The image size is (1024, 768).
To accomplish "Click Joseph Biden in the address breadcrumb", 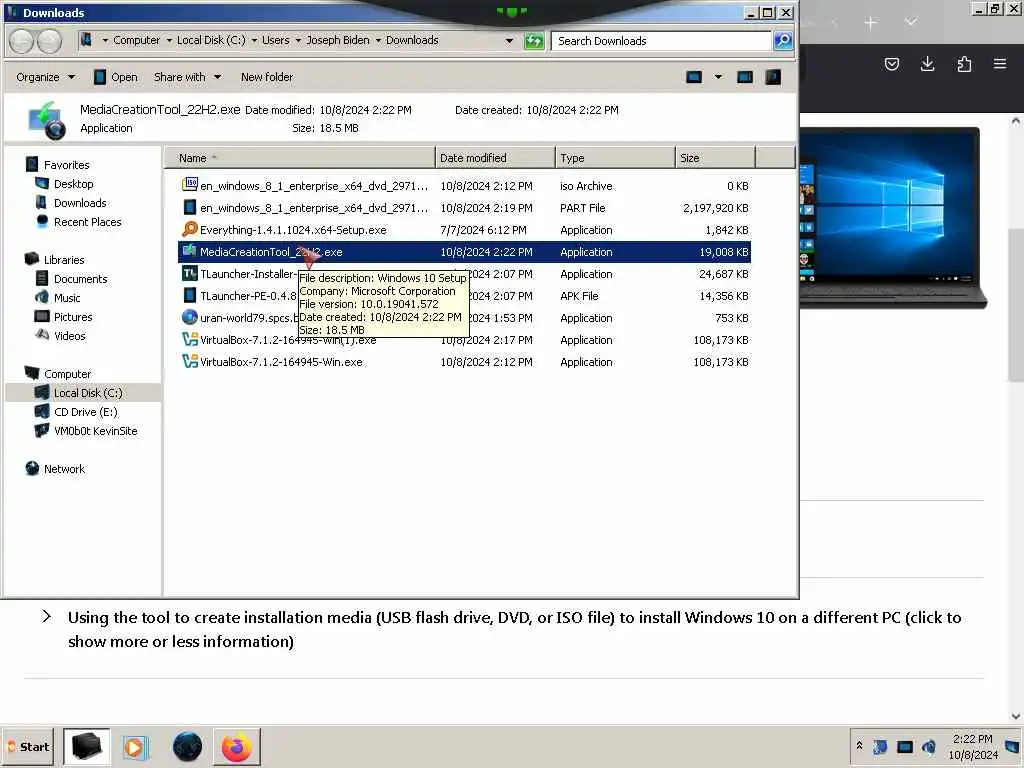I will 338,40.
